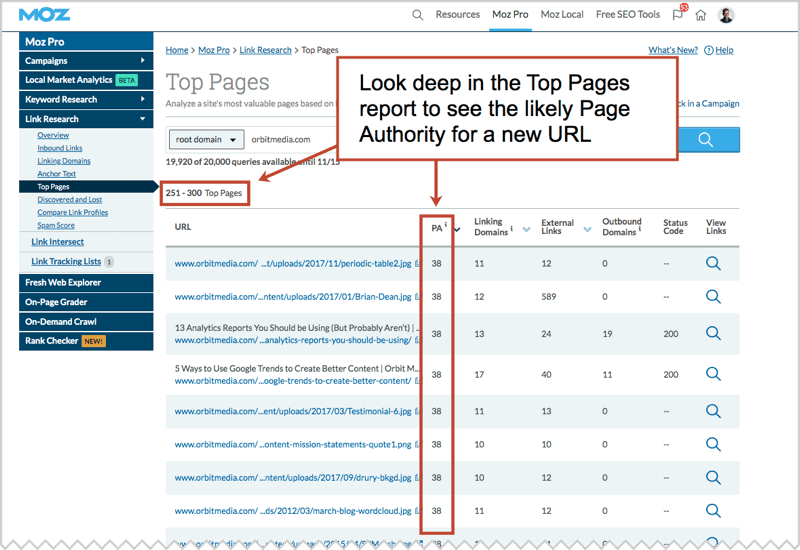Open the header search magnifier icon
Image resolution: width=800 pixels, height=550 pixels.
click(417, 15)
